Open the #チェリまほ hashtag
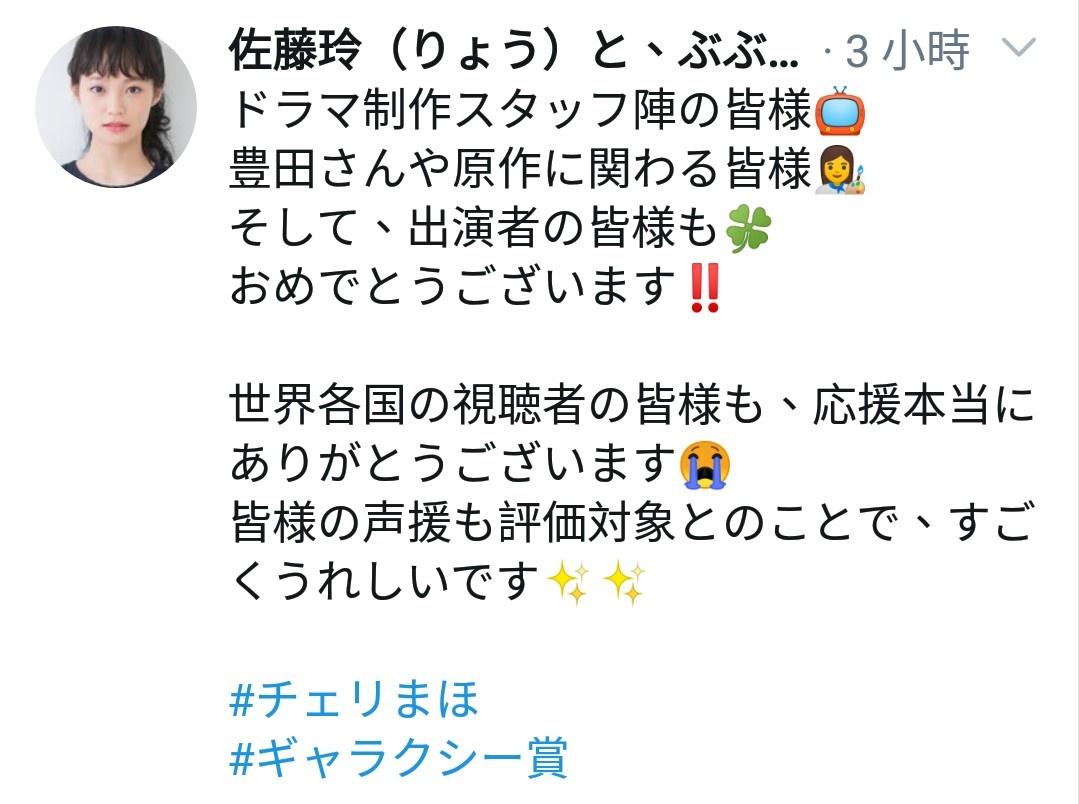Screen dimensions: 1079x804 (354, 699)
